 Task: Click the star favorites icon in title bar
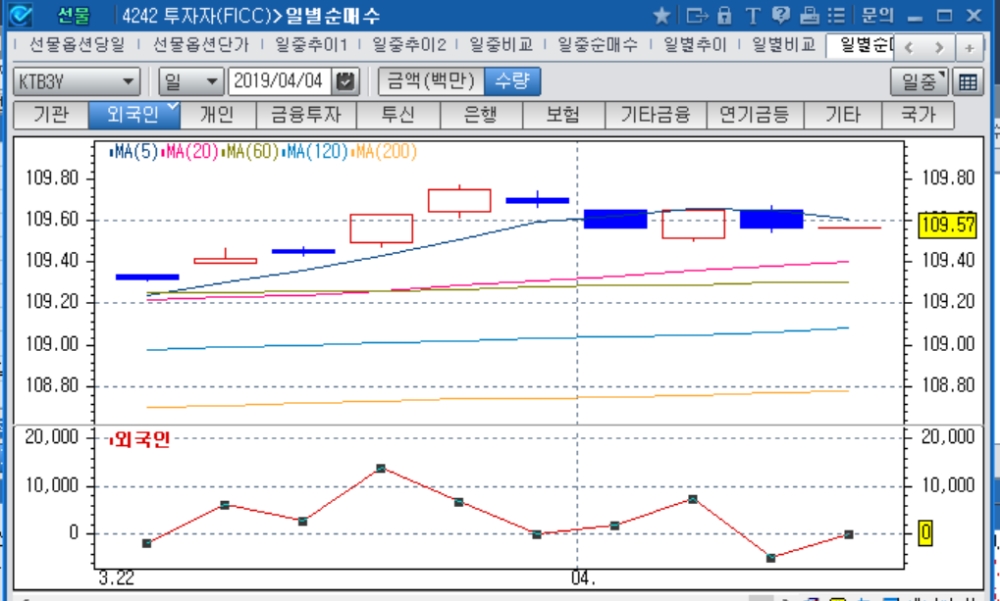tap(662, 15)
